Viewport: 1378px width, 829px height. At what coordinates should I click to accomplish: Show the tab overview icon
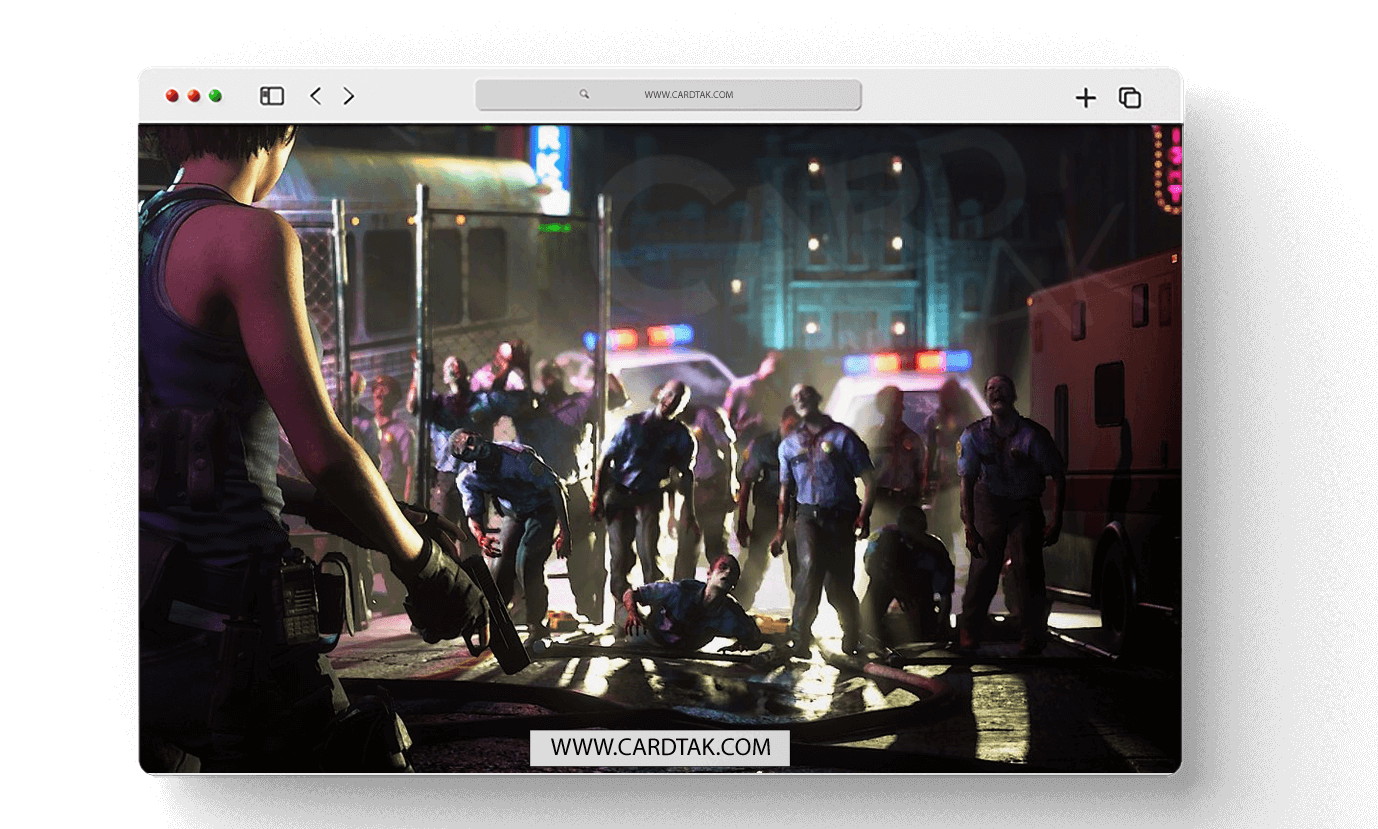click(x=1130, y=97)
